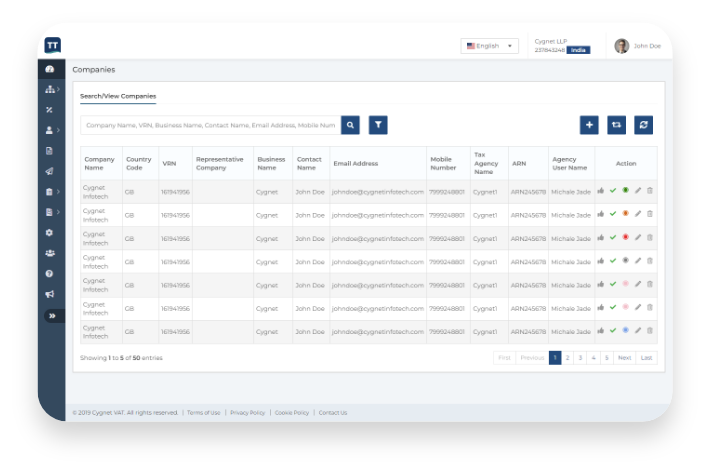This screenshot has width=710, height=474.
Task: Go to page 1 in pagination
Action: (555, 358)
